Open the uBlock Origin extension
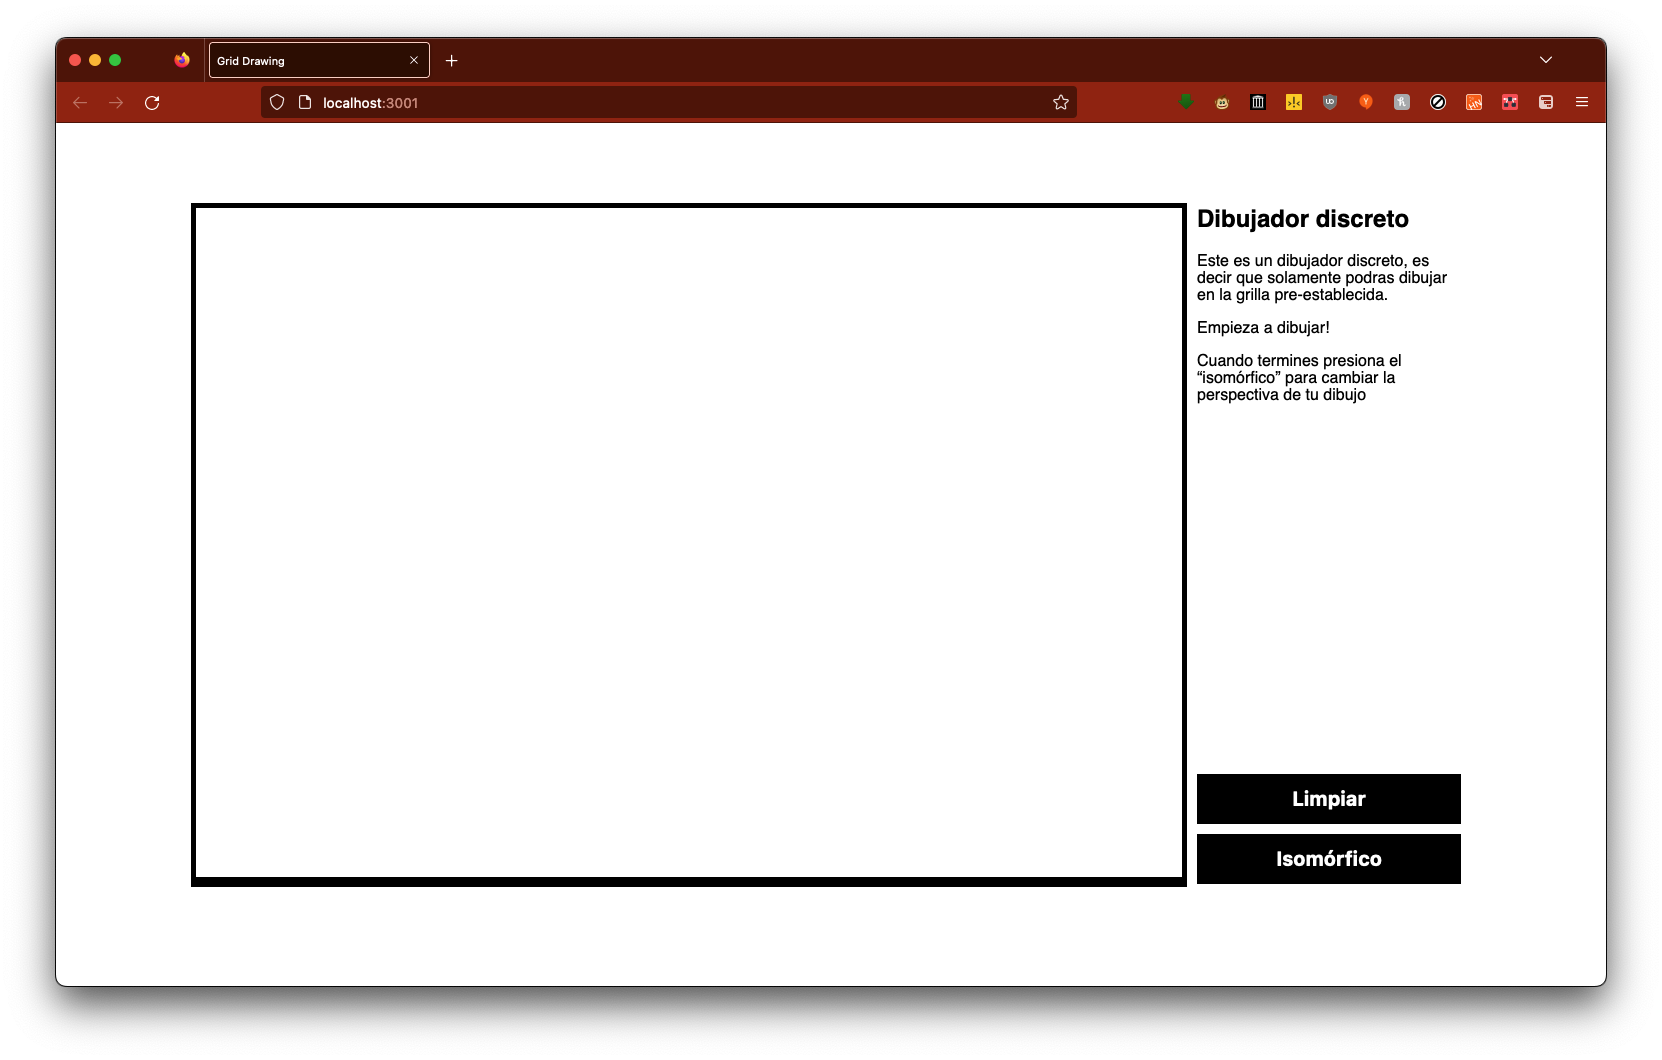Screen dimensions: 1662x1060 point(1330,102)
